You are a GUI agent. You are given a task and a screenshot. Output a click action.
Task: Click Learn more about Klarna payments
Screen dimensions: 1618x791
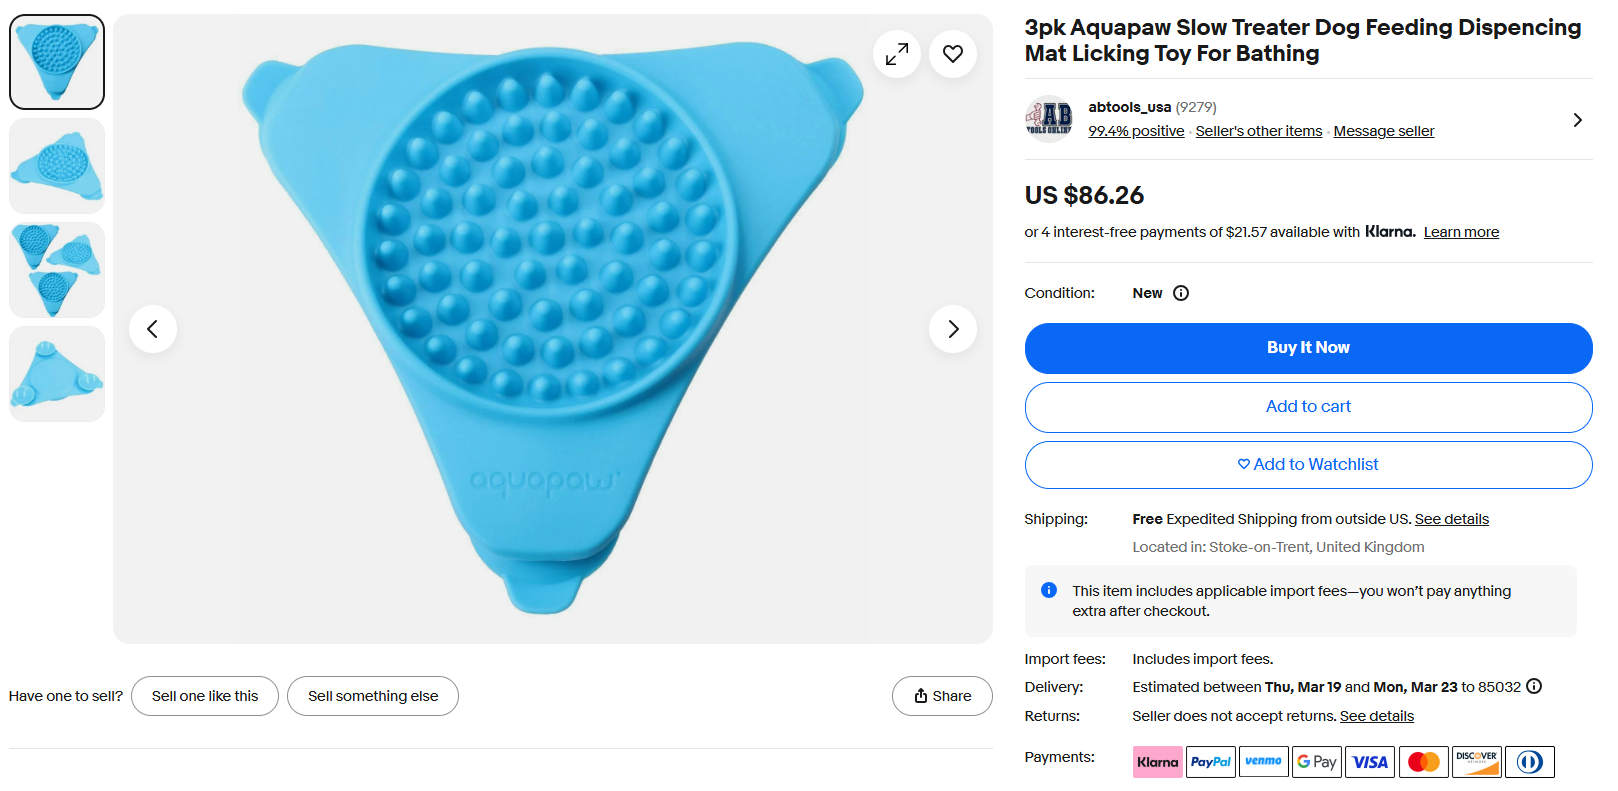[1460, 232]
